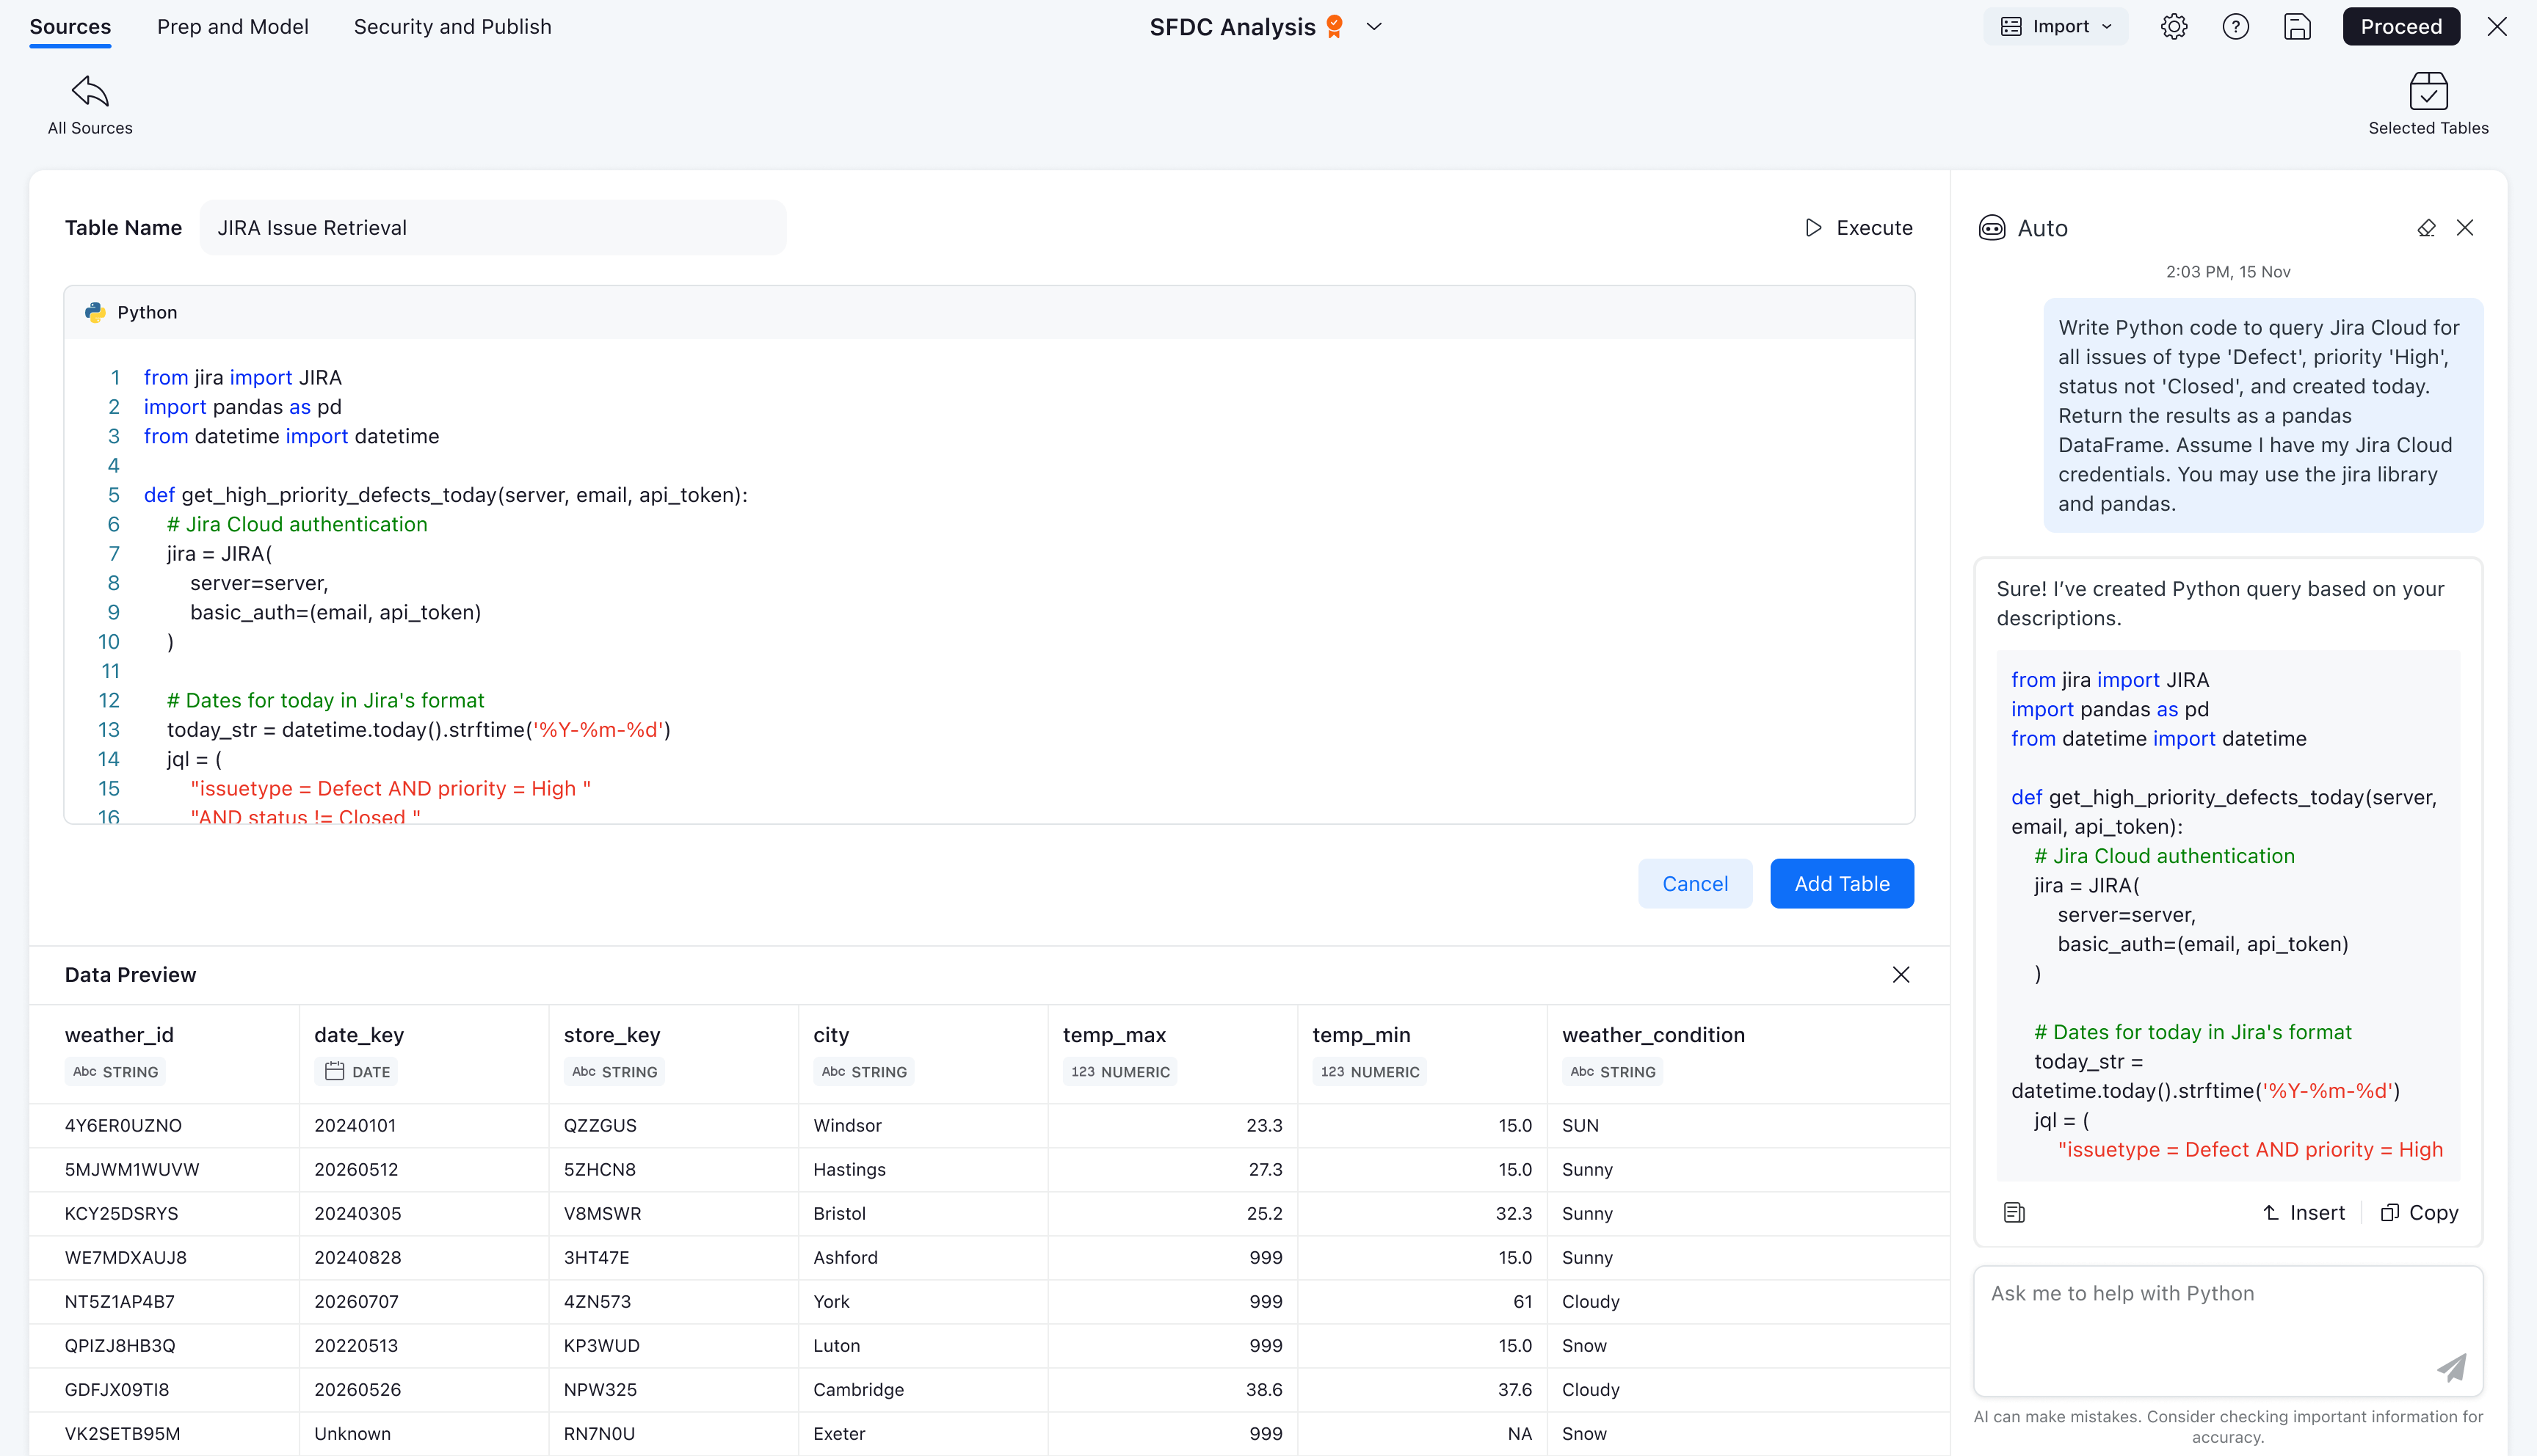
Task: Close the Data Preview panel
Action: [1900, 975]
